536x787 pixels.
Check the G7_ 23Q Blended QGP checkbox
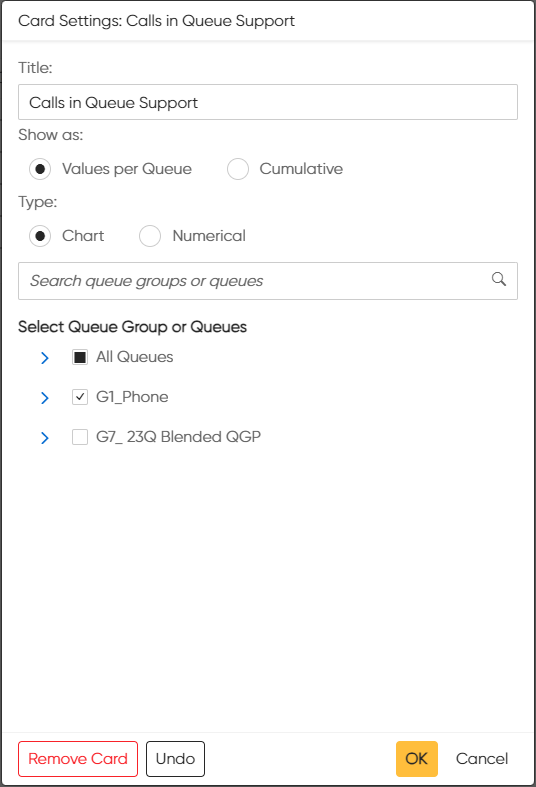(80, 437)
